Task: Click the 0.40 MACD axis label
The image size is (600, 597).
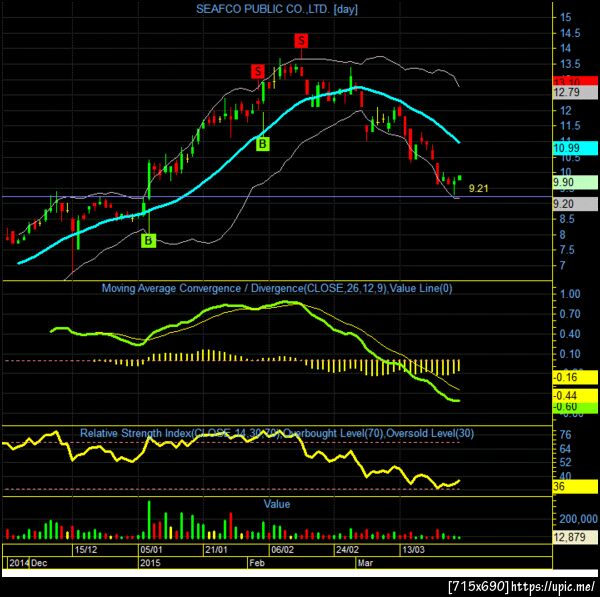Action: pos(570,334)
